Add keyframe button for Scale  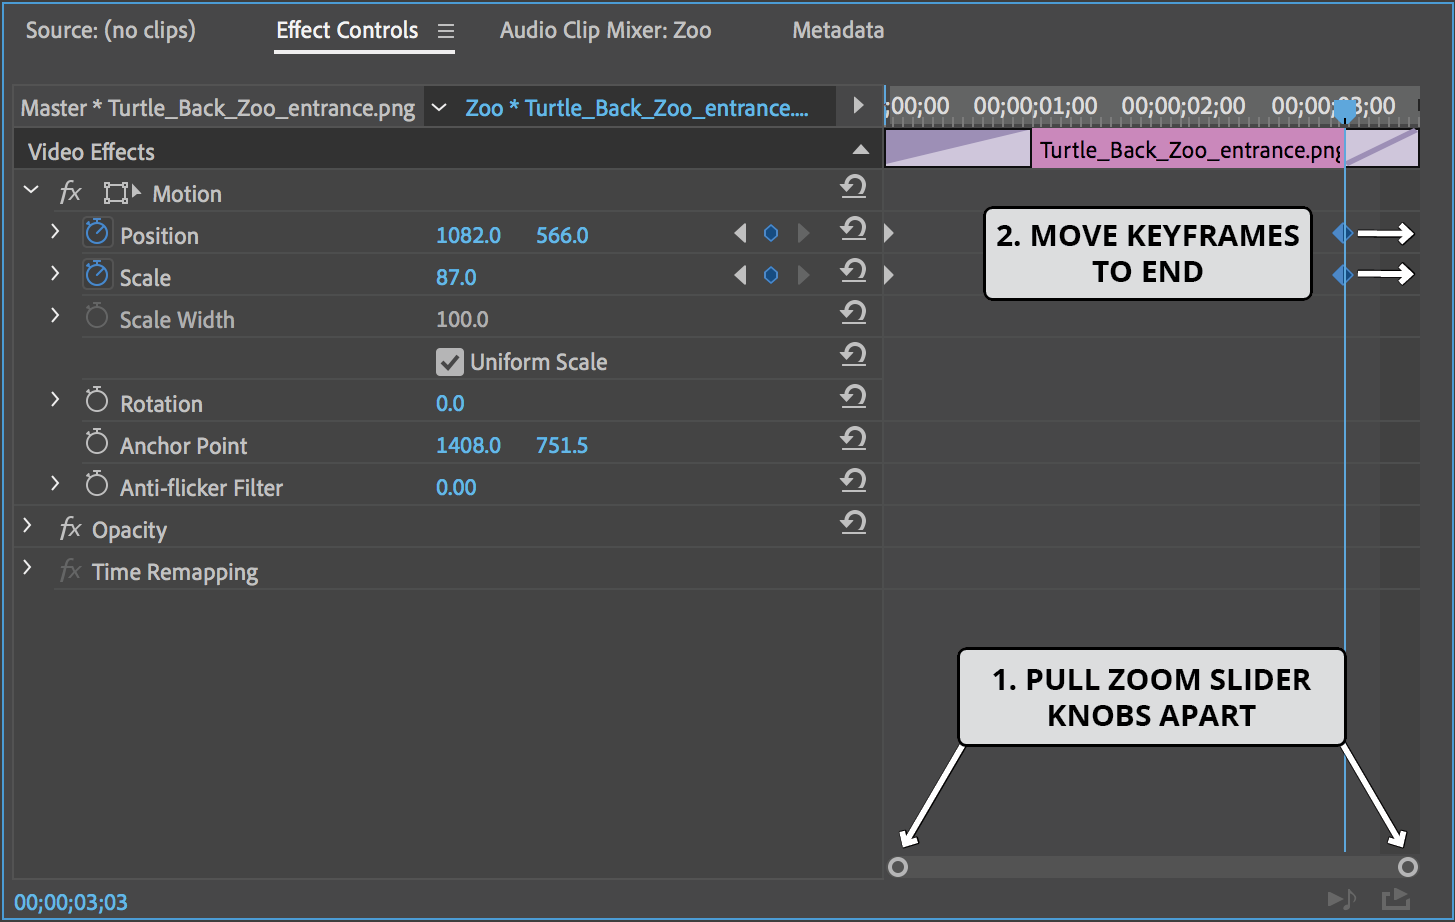[x=771, y=275]
